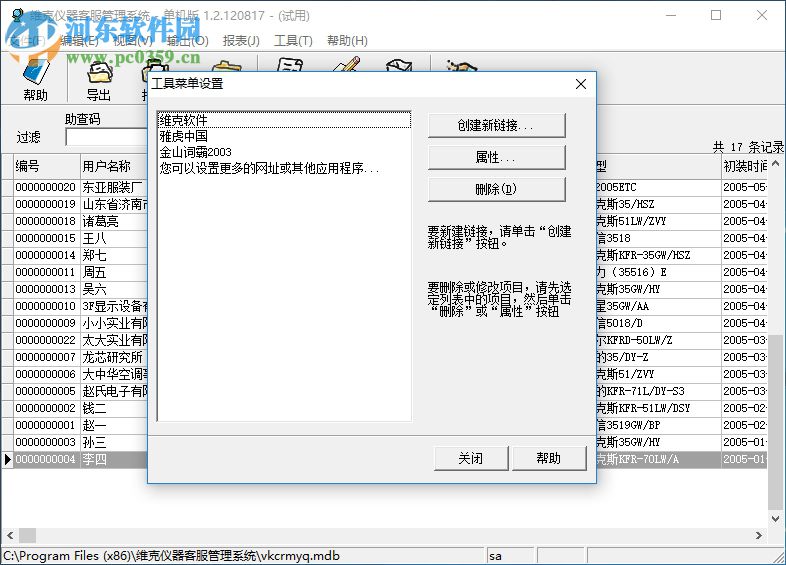Select 雅虎中国 in the link list
Viewport: 786px width, 565px height.
coord(284,136)
